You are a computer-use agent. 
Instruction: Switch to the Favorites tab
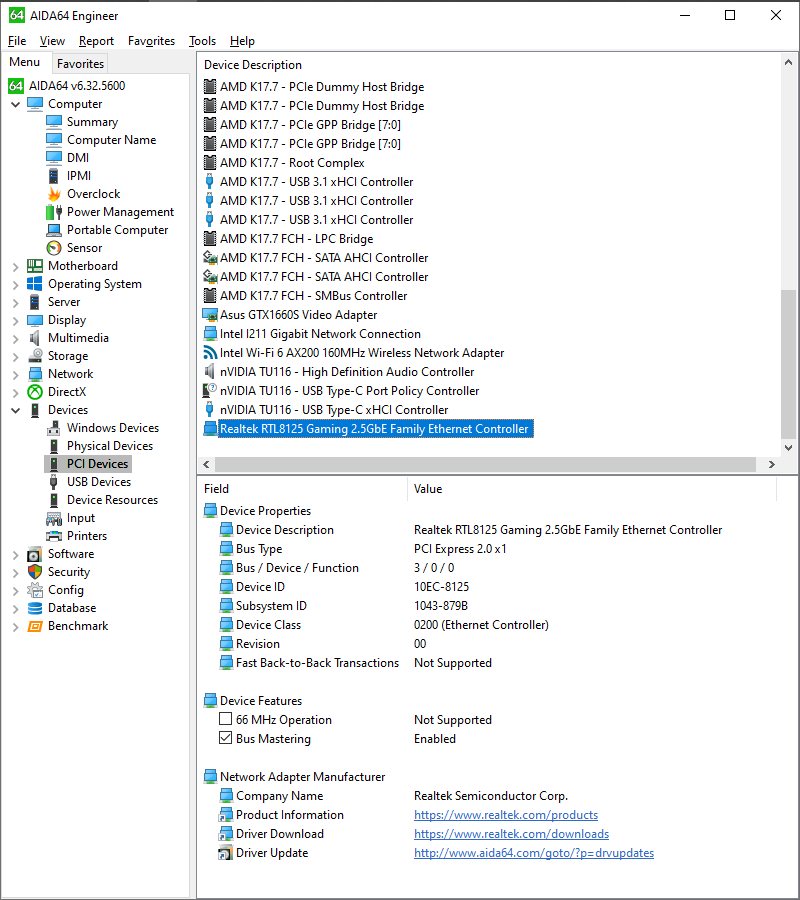coord(80,64)
